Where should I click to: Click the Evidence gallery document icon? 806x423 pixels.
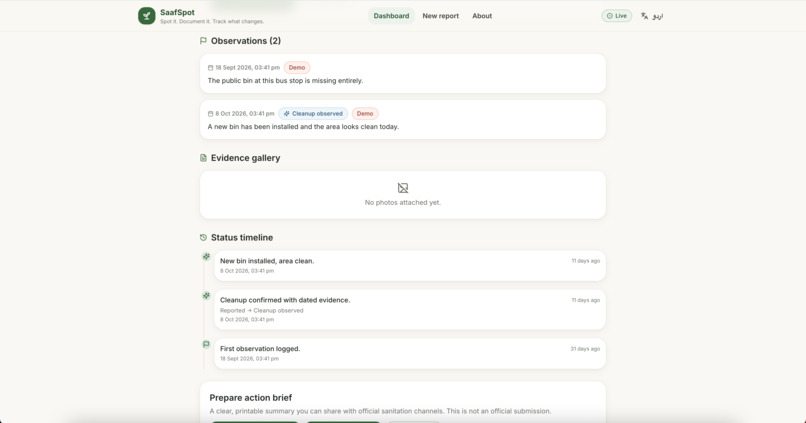coord(203,158)
